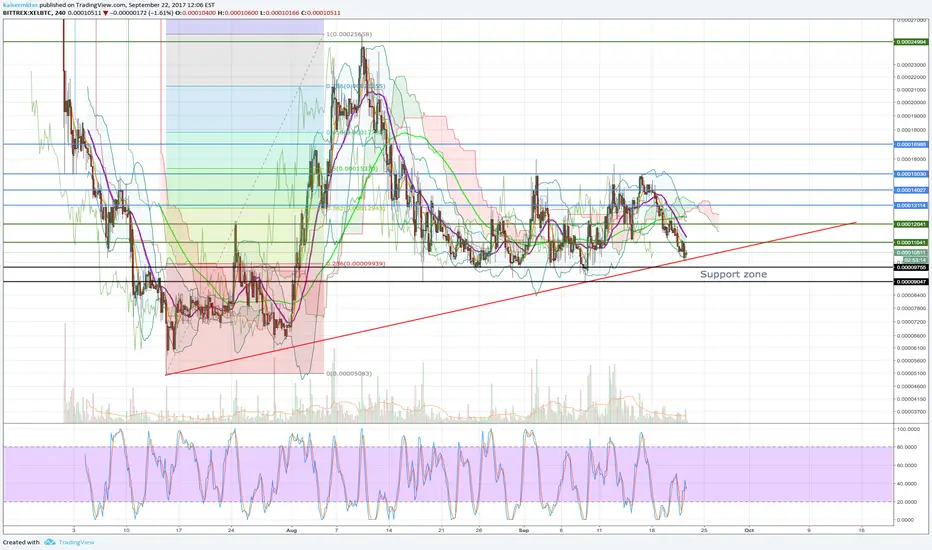Click the 'Aug' date on time axis
The height and width of the screenshot is (550, 932).
click(291, 530)
